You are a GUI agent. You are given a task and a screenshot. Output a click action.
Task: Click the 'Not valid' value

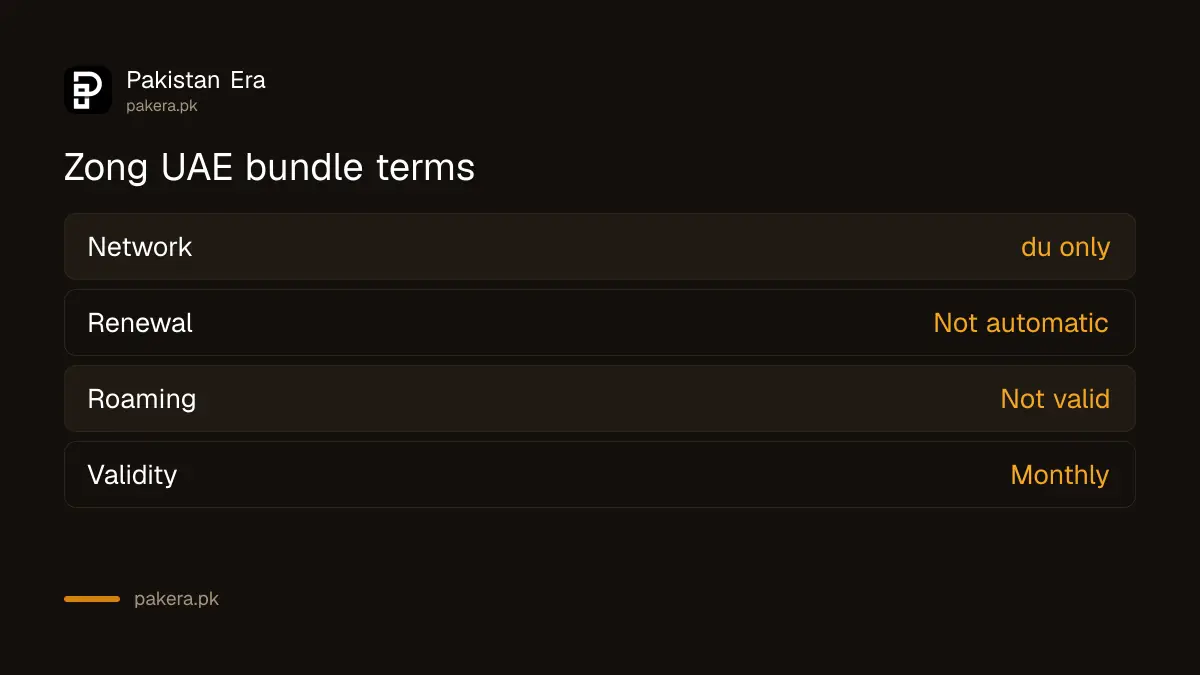click(1055, 398)
